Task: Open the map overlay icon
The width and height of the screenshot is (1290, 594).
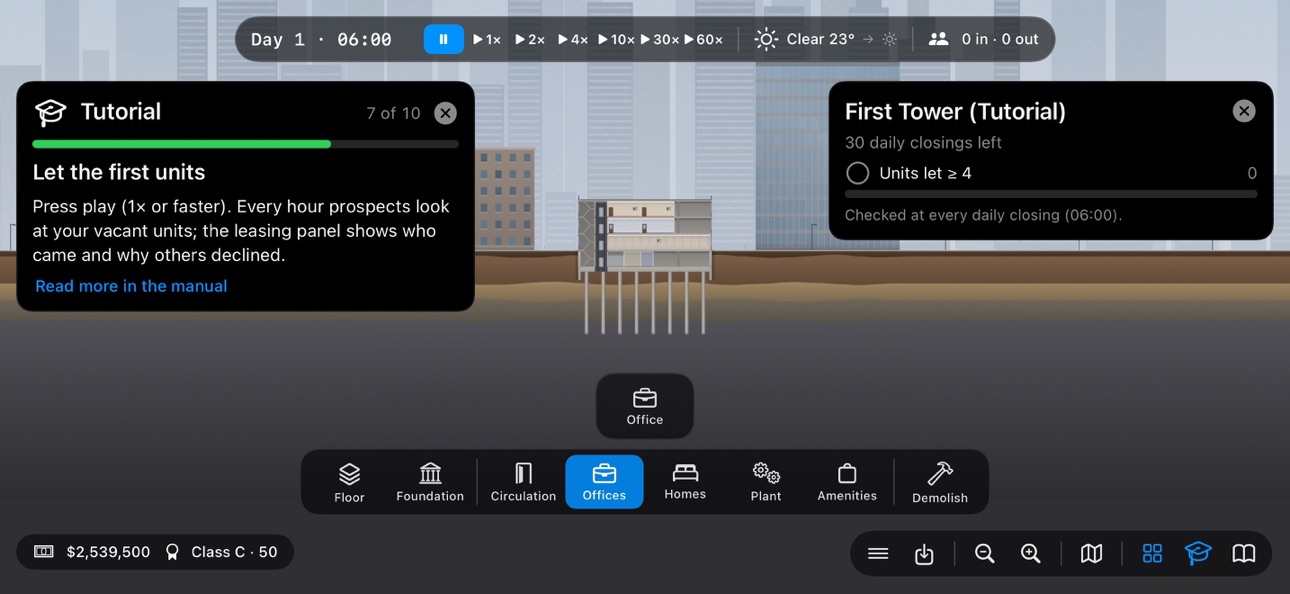Action: [x=1091, y=553]
